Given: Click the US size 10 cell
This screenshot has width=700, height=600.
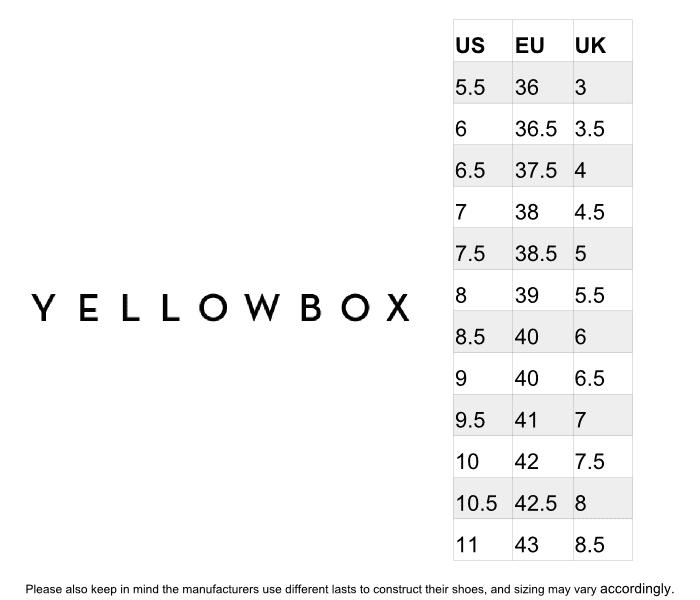Looking at the screenshot, I should coord(483,457).
